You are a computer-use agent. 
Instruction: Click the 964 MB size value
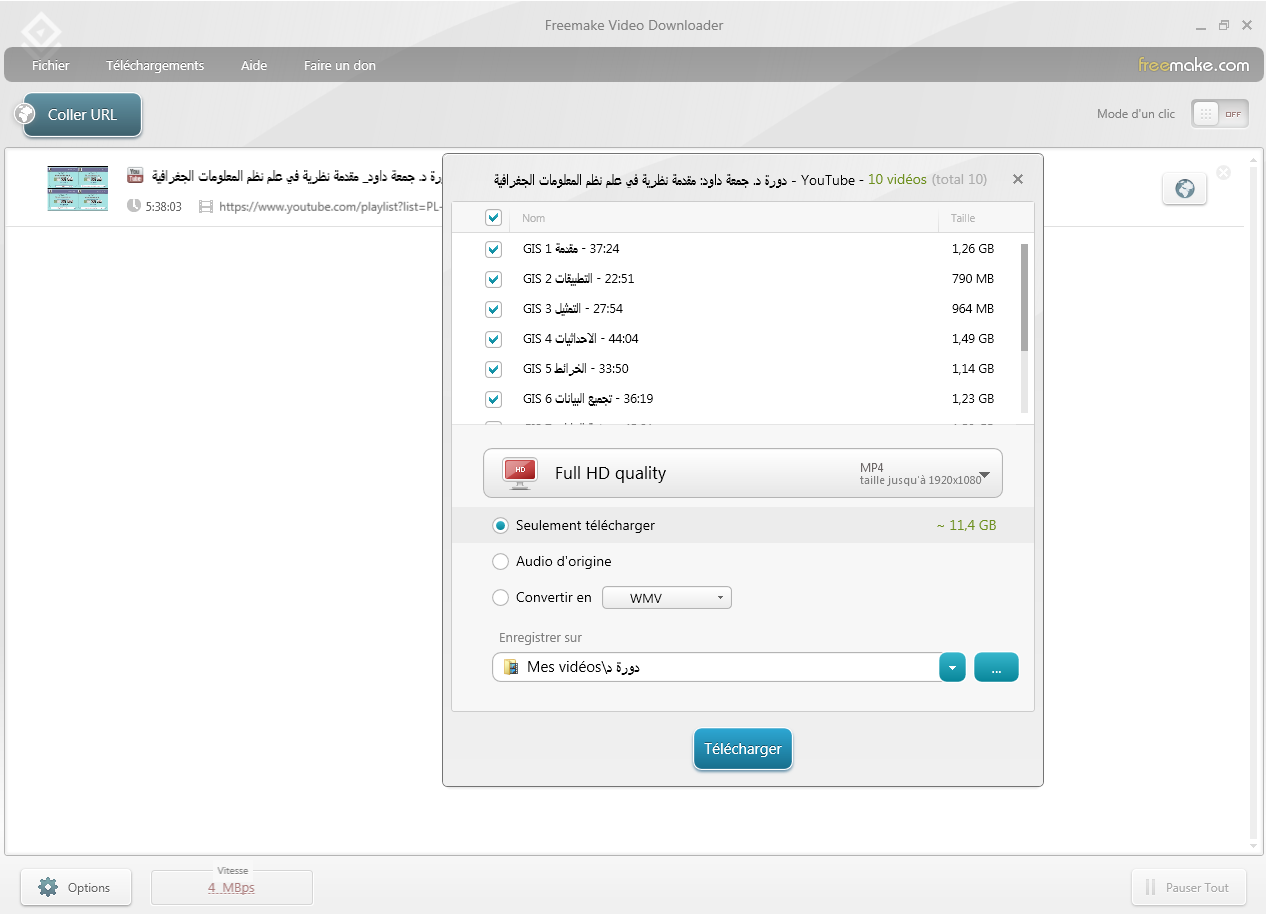(973, 309)
